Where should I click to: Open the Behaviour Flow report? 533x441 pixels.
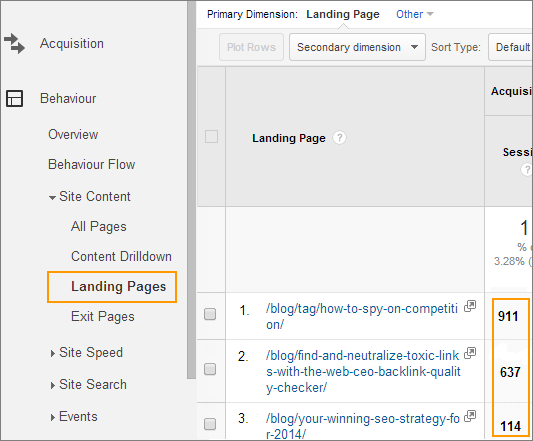(x=91, y=164)
